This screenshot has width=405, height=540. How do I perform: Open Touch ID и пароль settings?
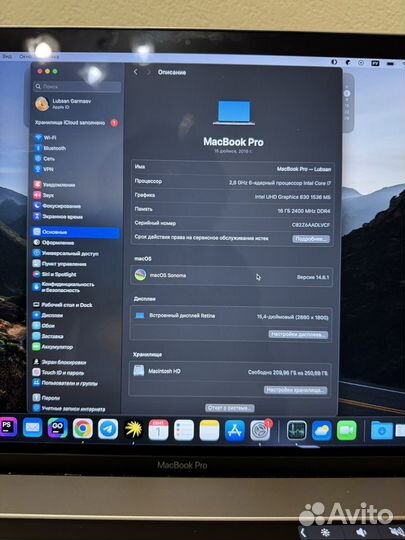(58, 372)
